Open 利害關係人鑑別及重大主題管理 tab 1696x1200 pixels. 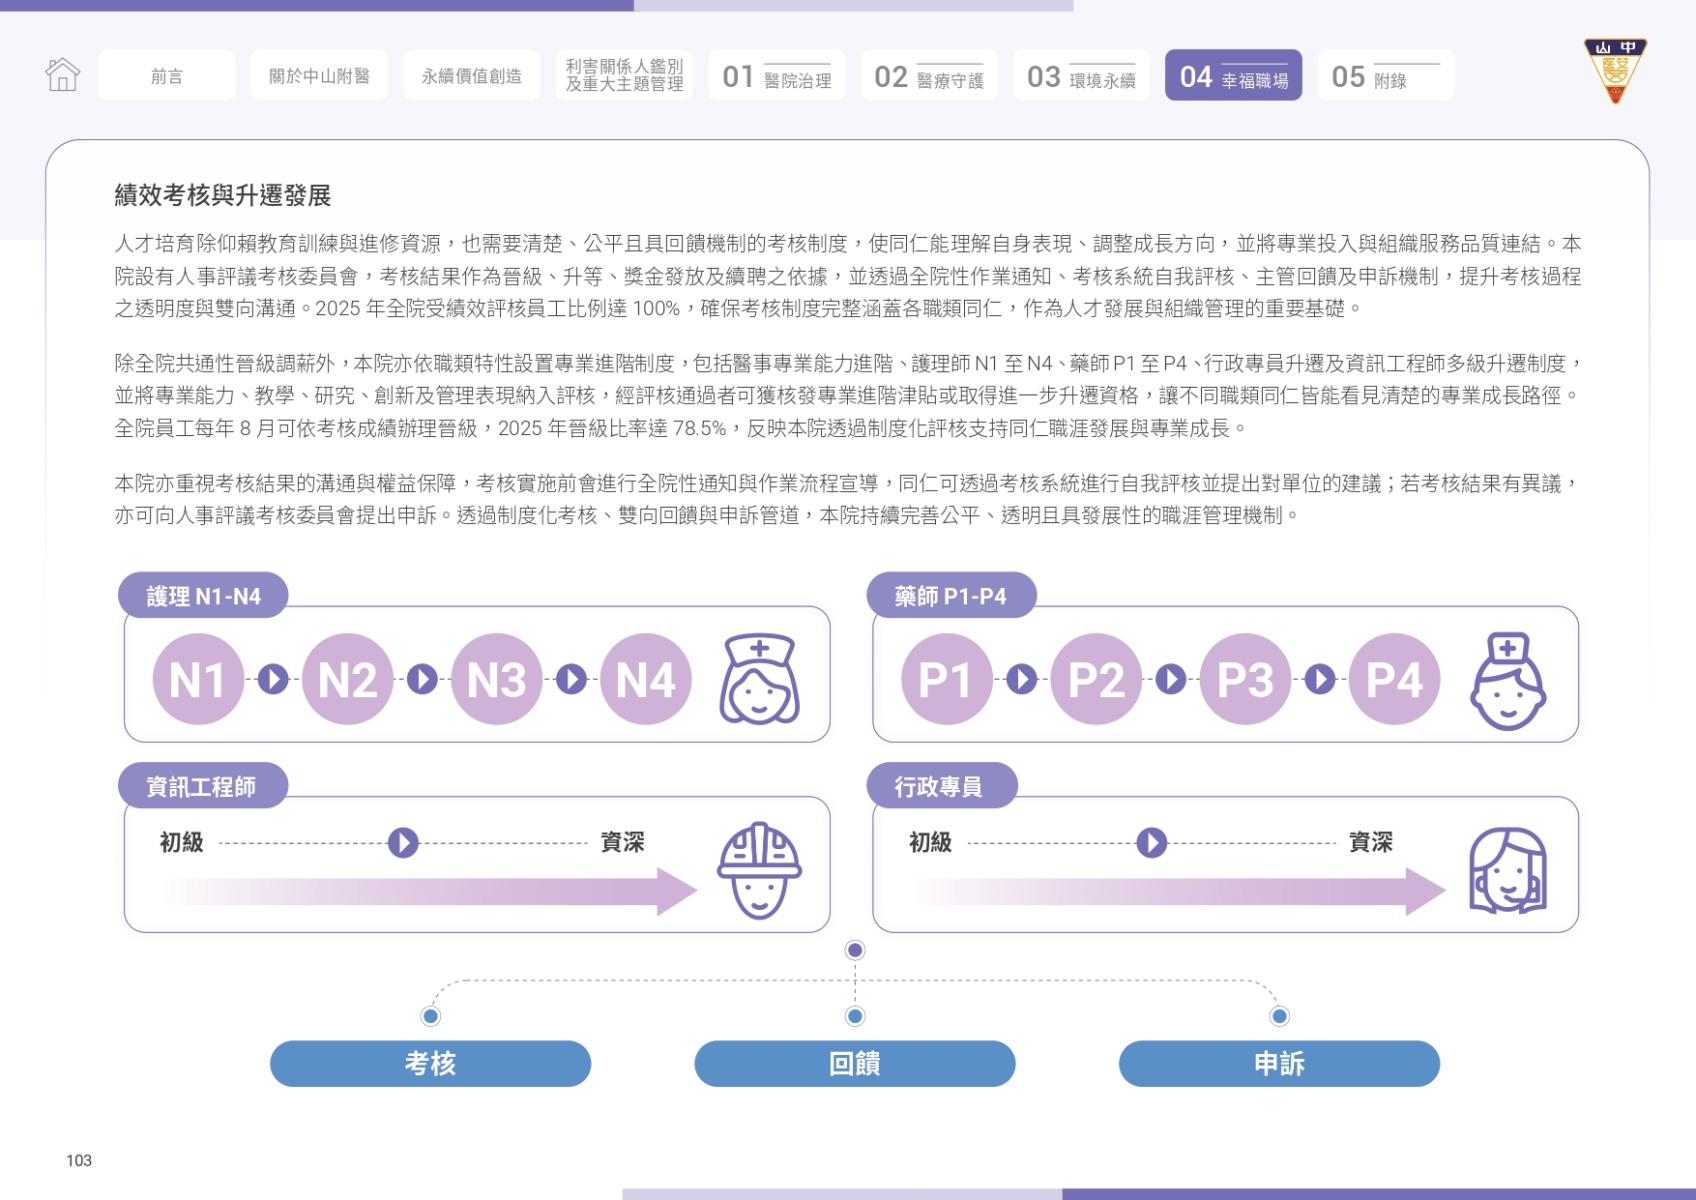click(x=624, y=75)
